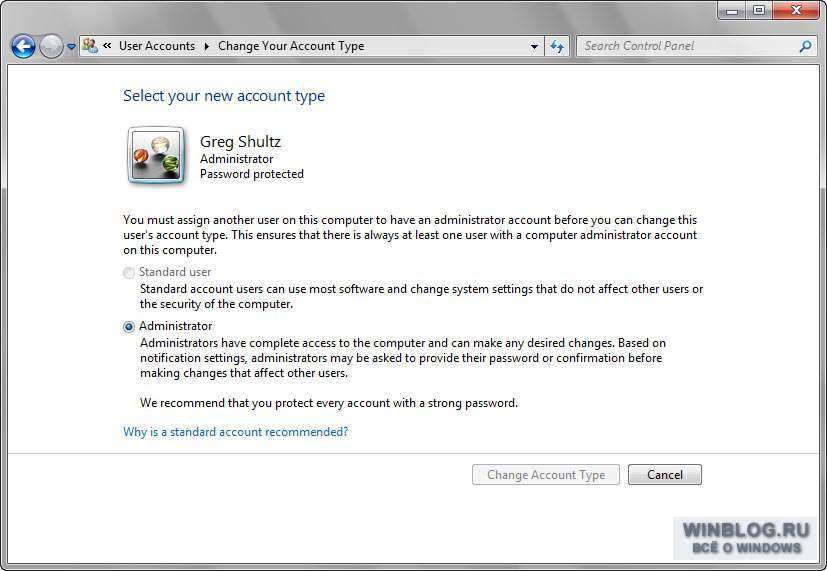
Task: Go to User Accounts breadcrumb
Action: [157, 46]
